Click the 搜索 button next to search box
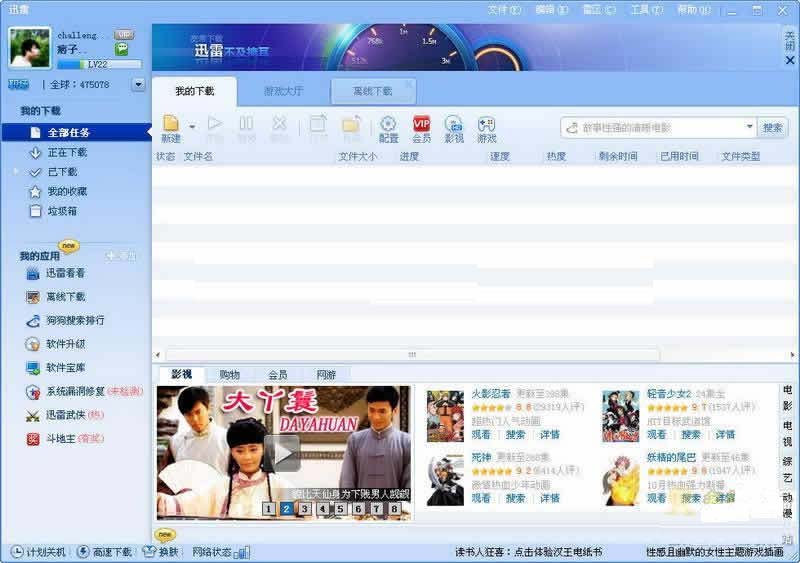 pyautogui.click(x=772, y=127)
